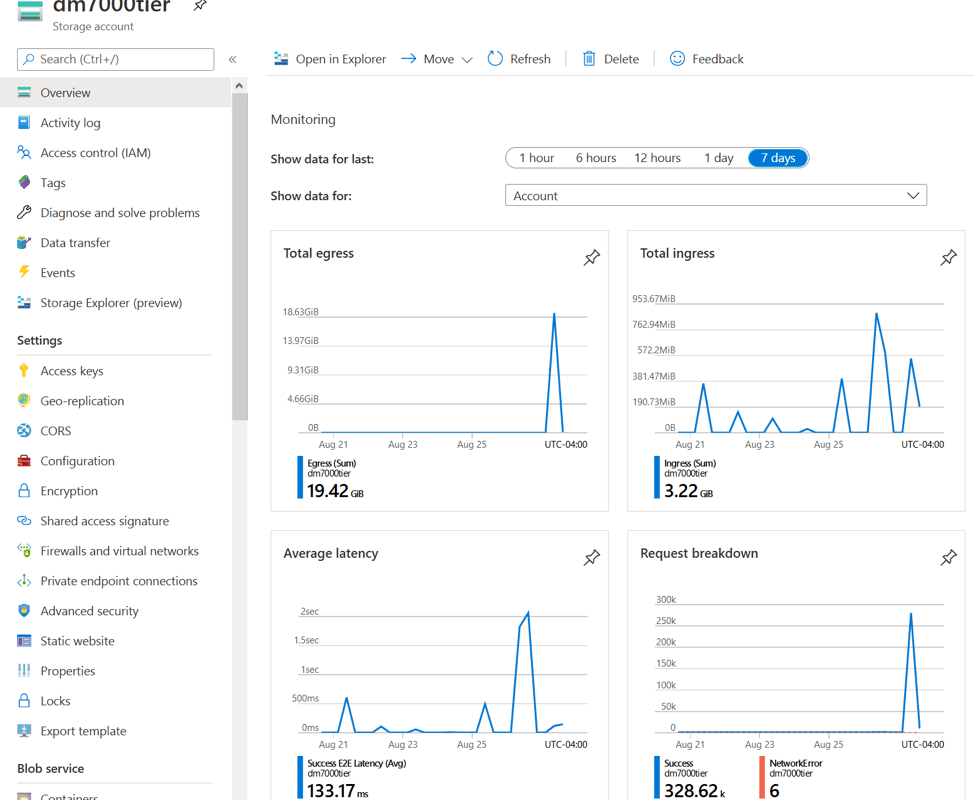
Task: Click the Feedback button label
Action: [x=717, y=59]
